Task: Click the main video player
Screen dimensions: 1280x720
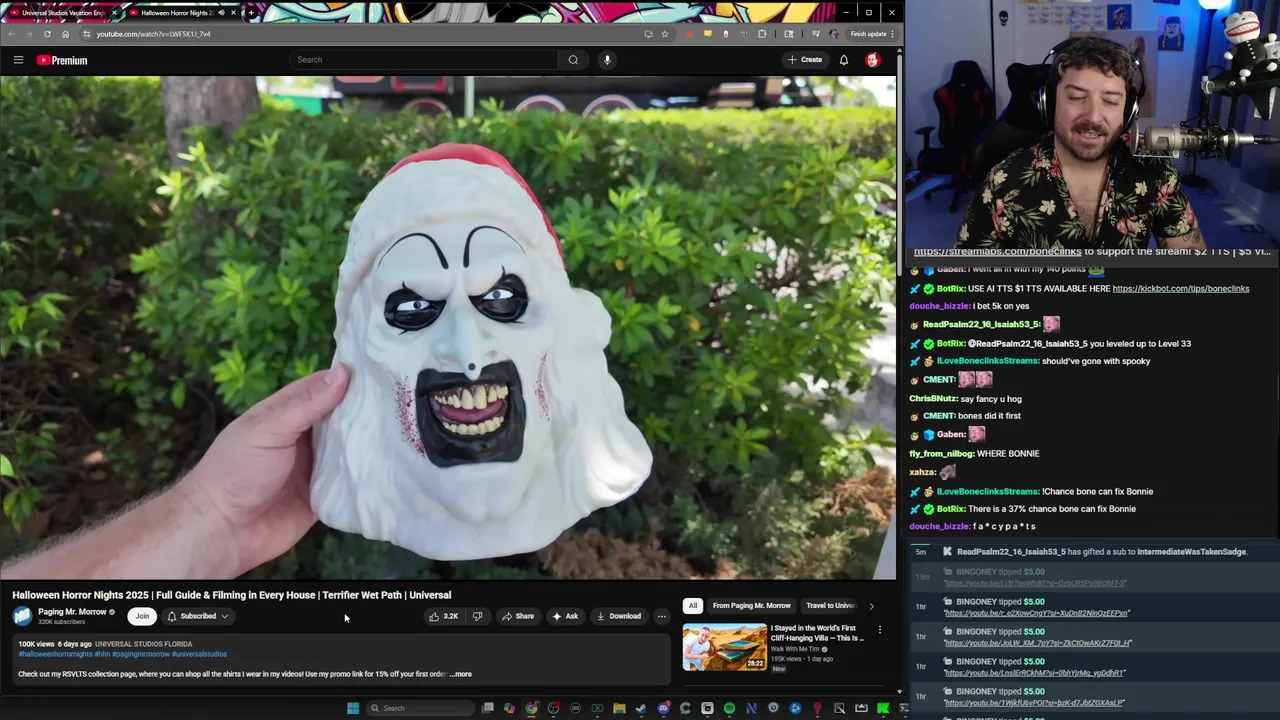Action: coord(448,328)
